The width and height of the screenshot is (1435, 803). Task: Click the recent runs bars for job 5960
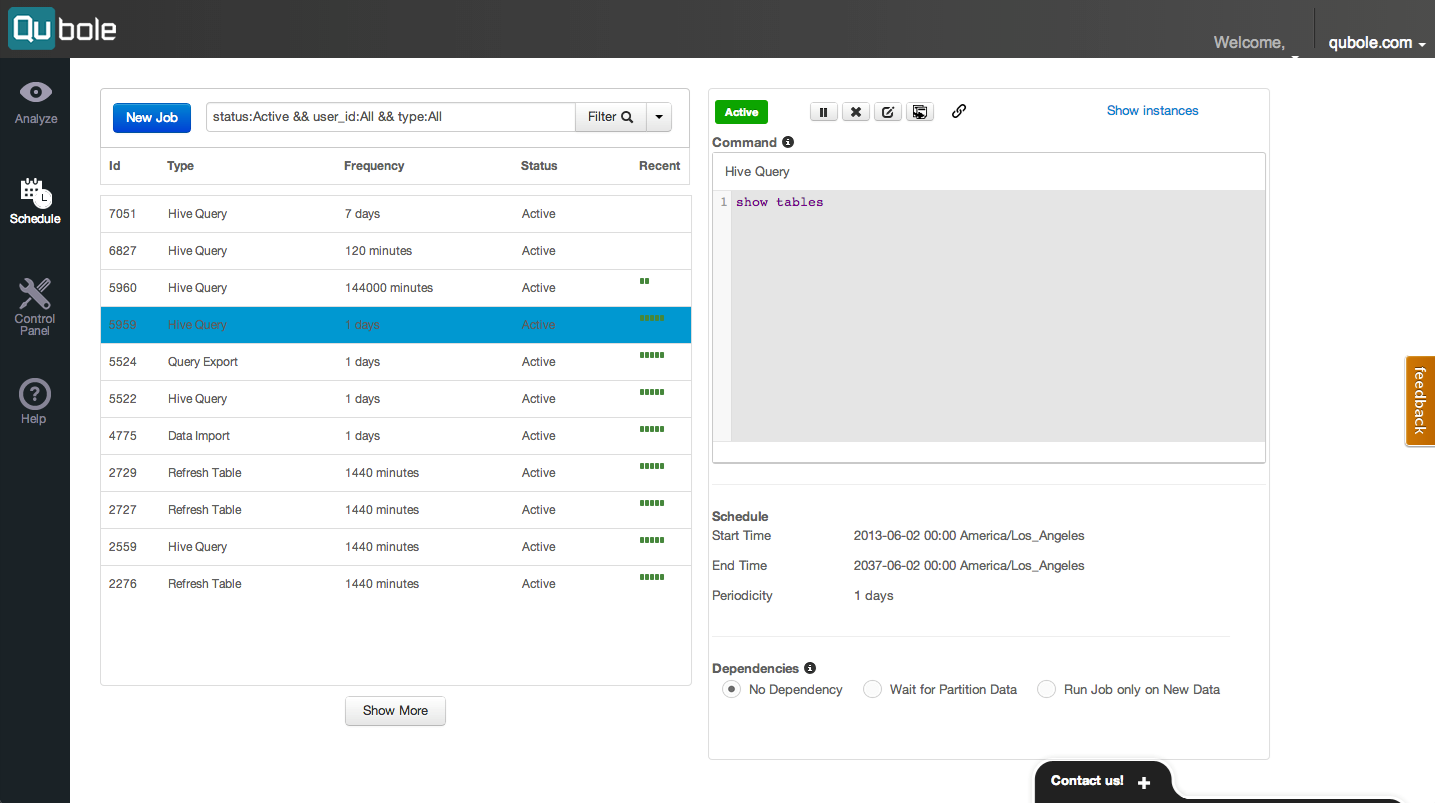pos(645,281)
